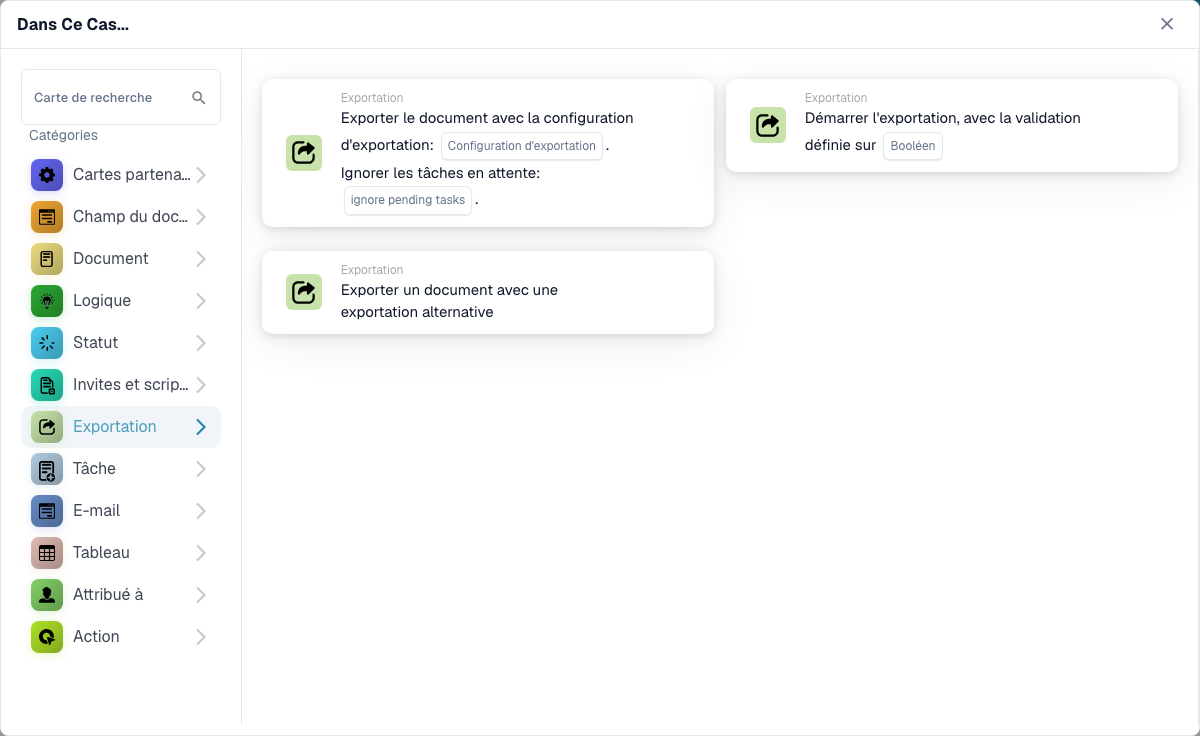Click the search magnifier icon

199,97
